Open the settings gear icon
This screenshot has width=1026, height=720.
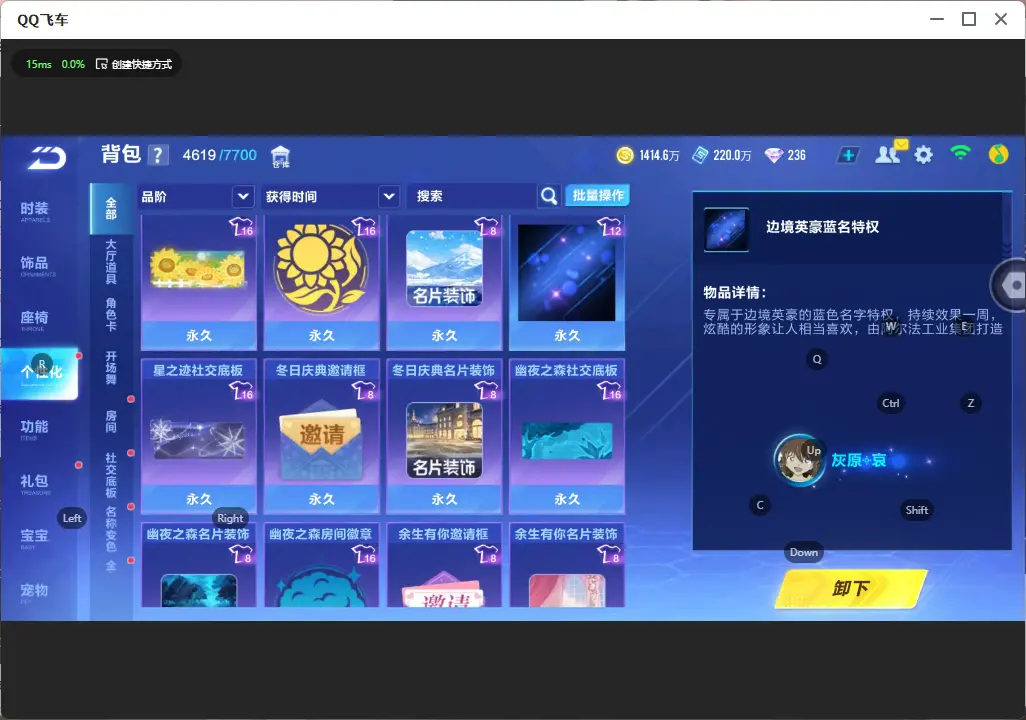click(923, 155)
